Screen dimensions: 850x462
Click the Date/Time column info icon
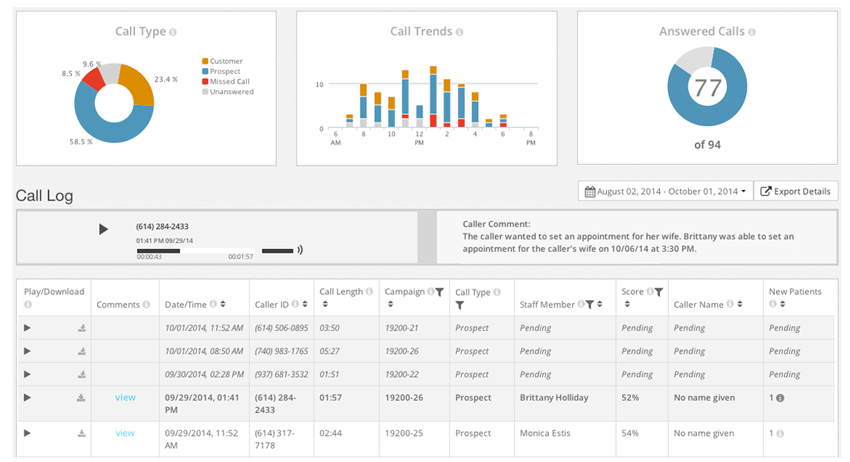213,304
